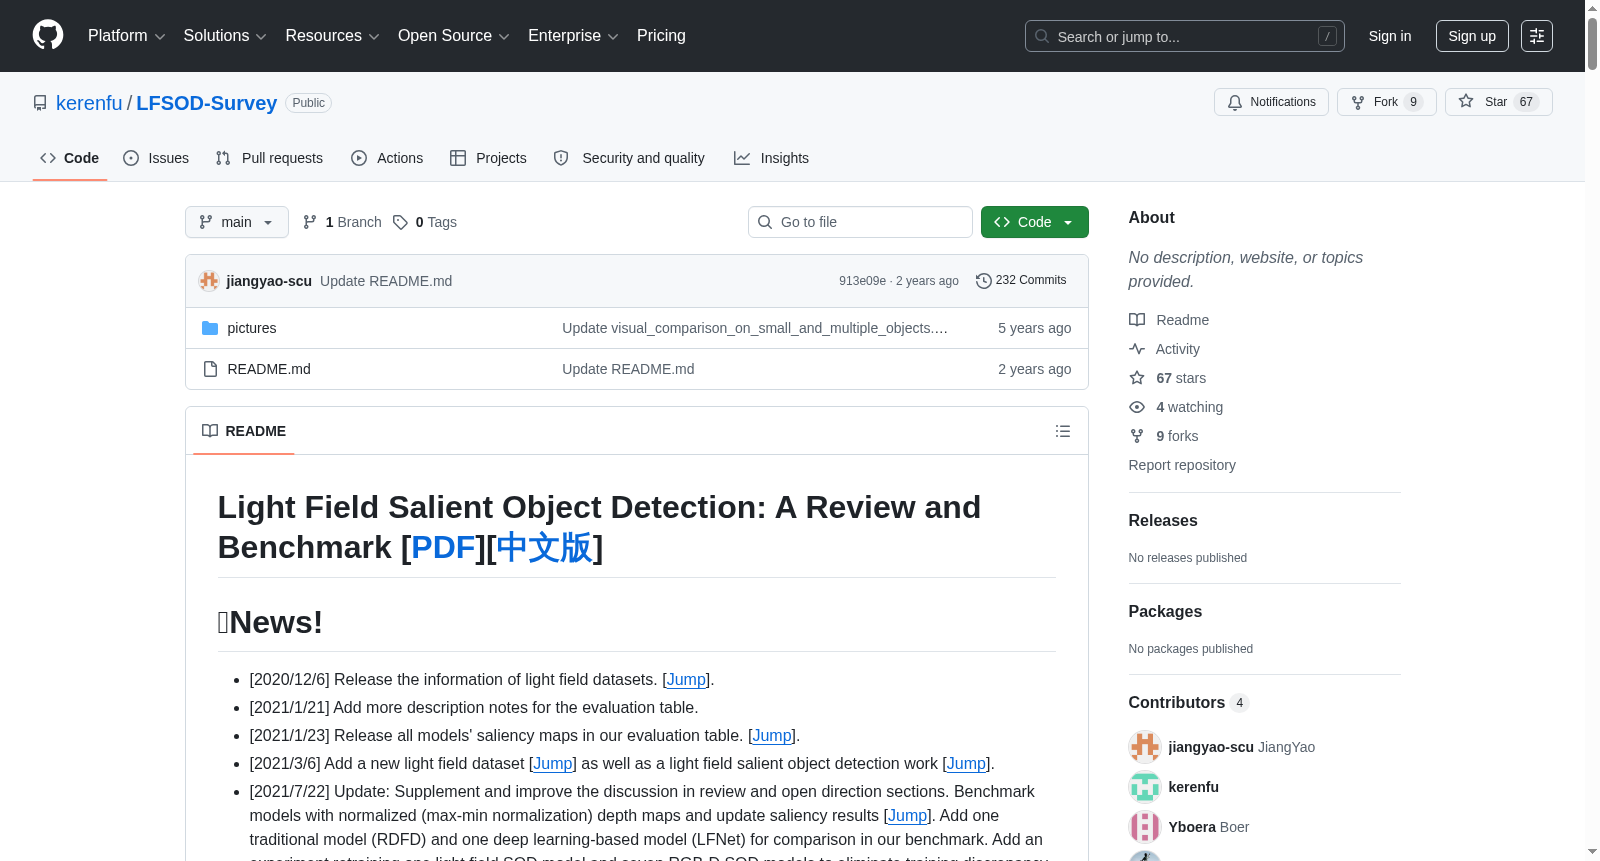Open the README.md file
The width and height of the screenshot is (1600, 861).
[269, 369]
